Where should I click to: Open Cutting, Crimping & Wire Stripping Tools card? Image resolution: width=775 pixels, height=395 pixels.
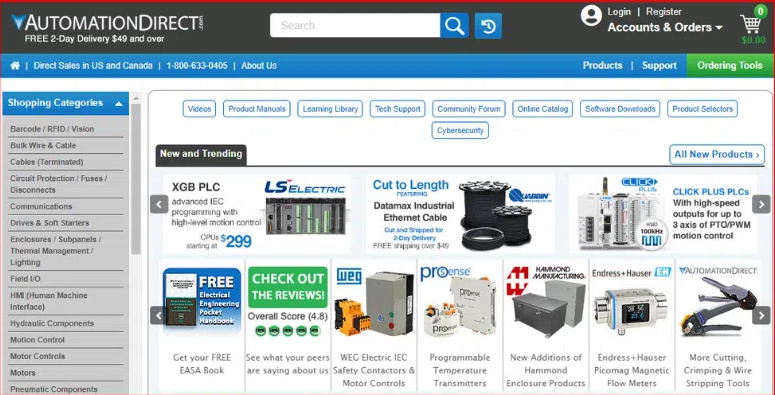[718, 325]
